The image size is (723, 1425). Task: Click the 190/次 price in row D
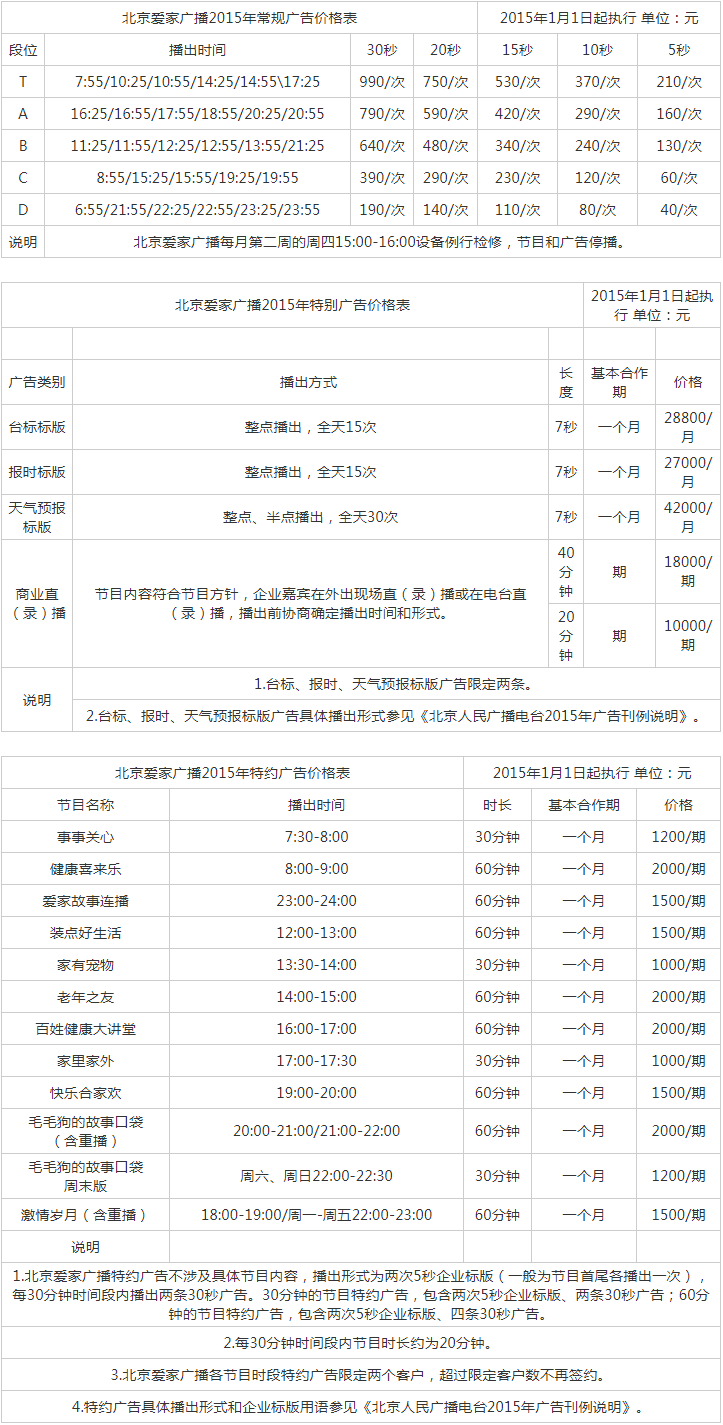tap(382, 210)
